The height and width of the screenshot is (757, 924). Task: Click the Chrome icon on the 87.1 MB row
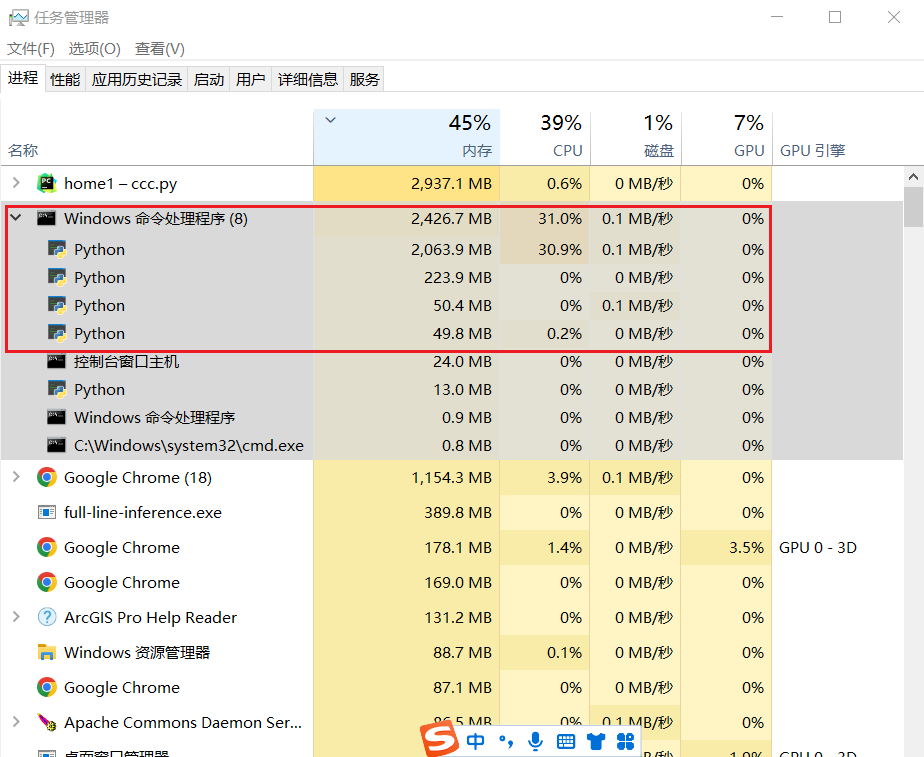(47, 687)
